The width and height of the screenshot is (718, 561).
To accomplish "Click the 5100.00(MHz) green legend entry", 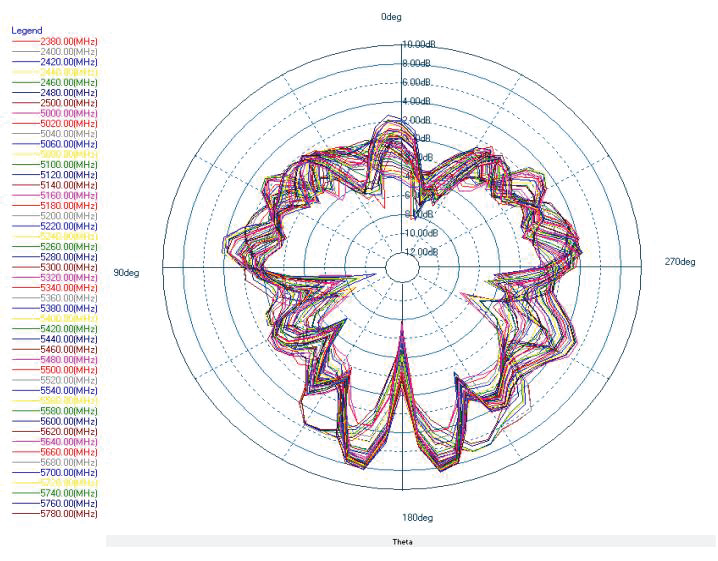I will [68, 164].
